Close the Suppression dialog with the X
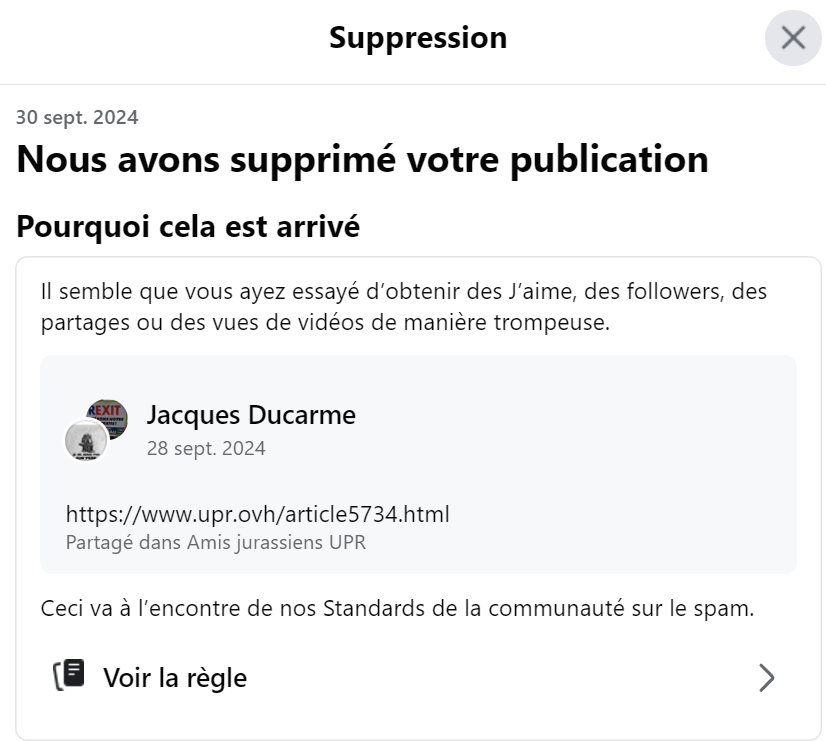Viewport: 826px width, 741px height. click(x=793, y=38)
